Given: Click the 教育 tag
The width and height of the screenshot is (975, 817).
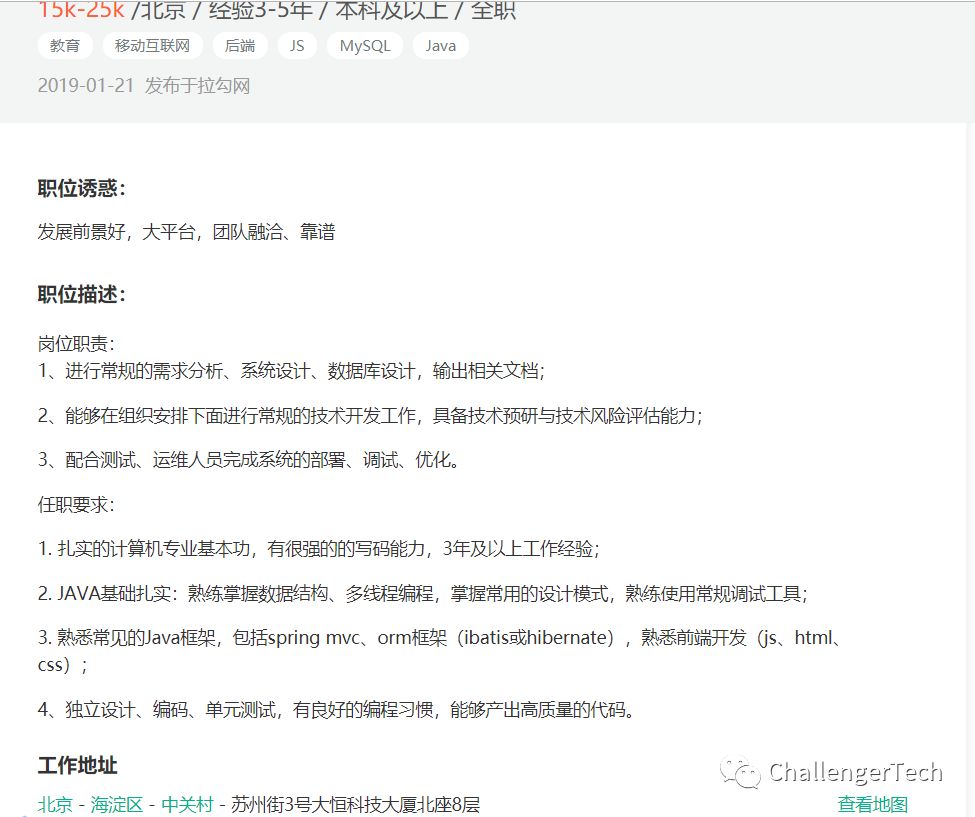Looking at the screenshot, I should point(65,45).
